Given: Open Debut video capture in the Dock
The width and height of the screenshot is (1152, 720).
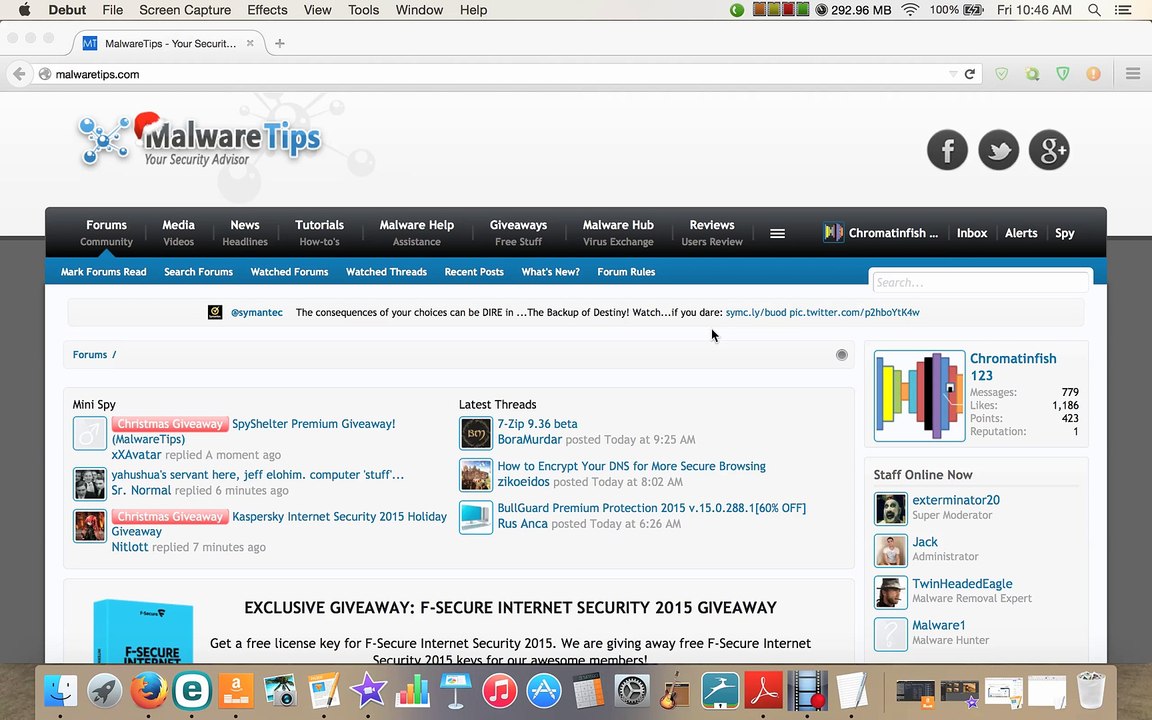Looking at the screenshot, I should pyautogui.click(x=807, y=691).
